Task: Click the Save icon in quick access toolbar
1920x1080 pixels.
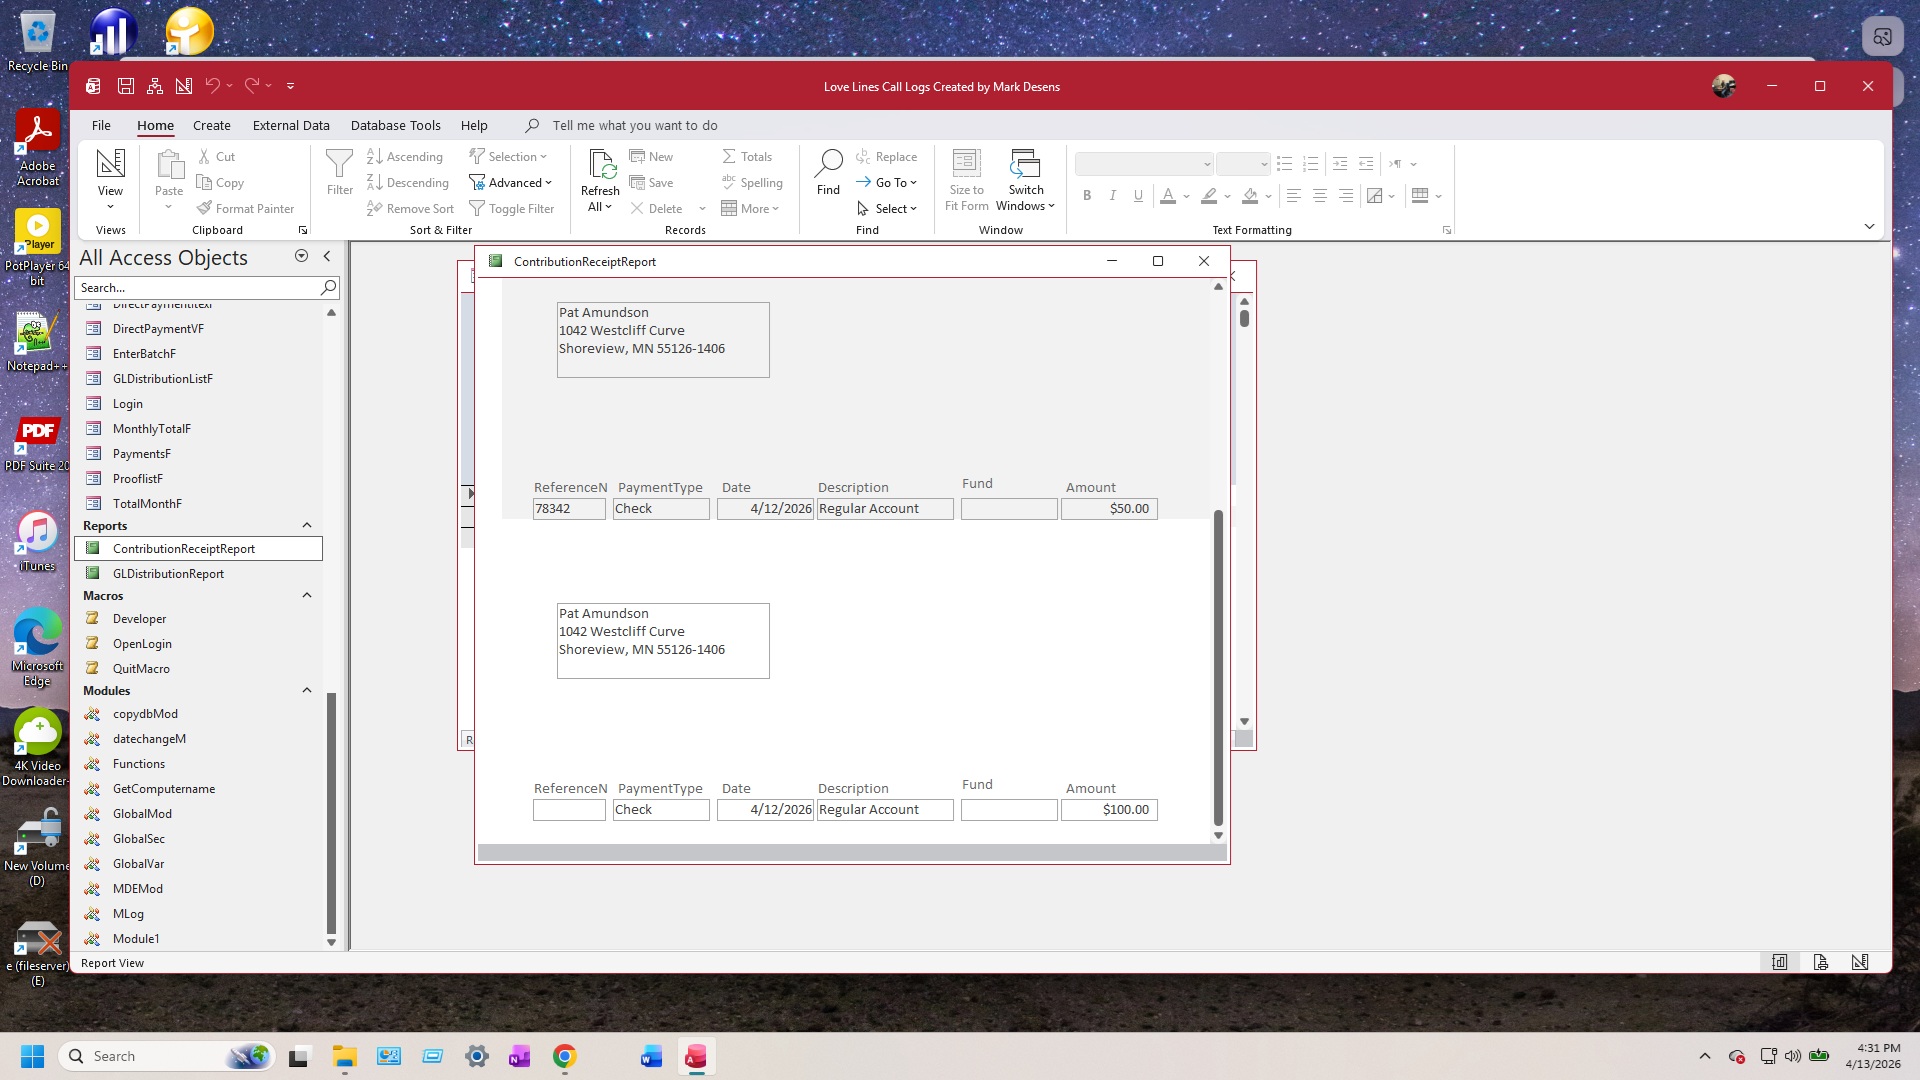Action: [x=126, y=86]
